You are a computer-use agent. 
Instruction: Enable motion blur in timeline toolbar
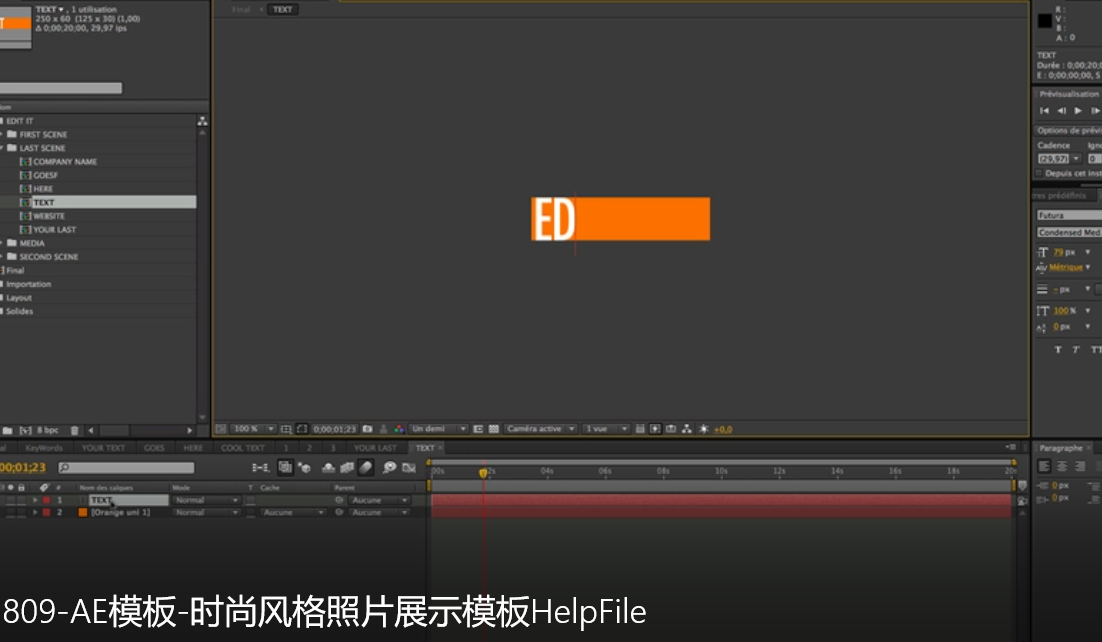tap(366, 467)
